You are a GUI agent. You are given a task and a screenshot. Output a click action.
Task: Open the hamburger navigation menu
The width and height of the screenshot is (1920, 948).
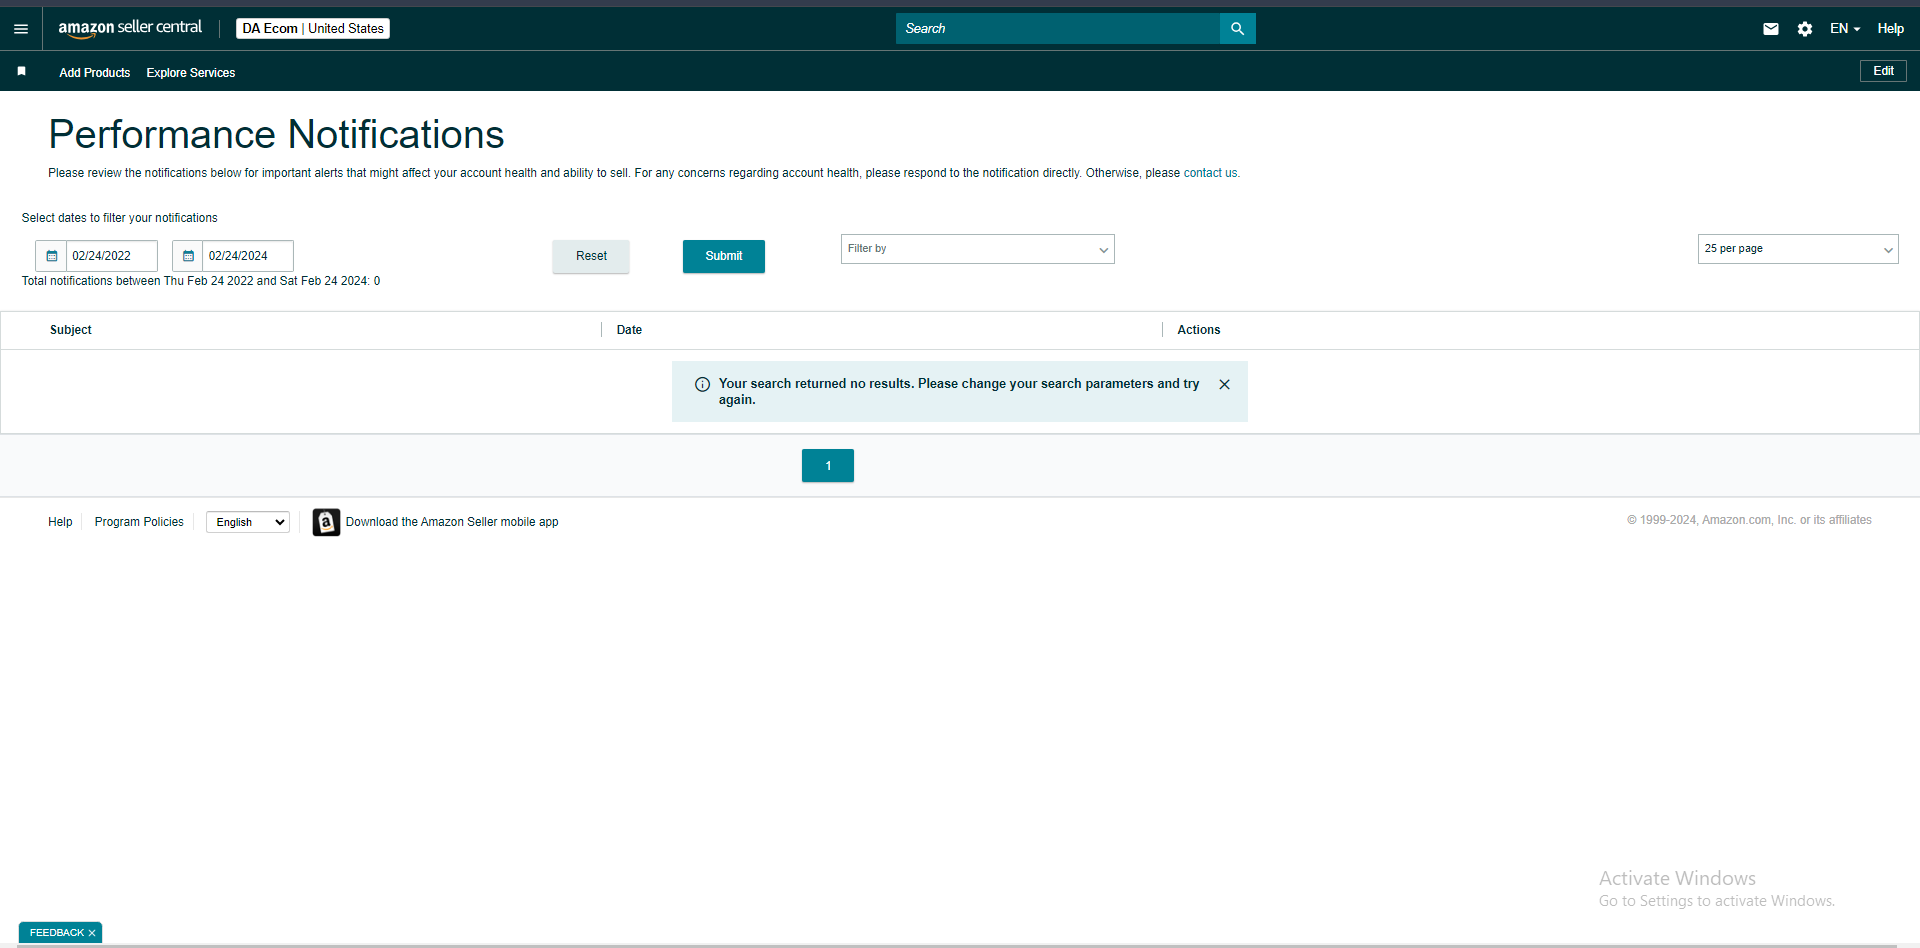pos(21,29)
